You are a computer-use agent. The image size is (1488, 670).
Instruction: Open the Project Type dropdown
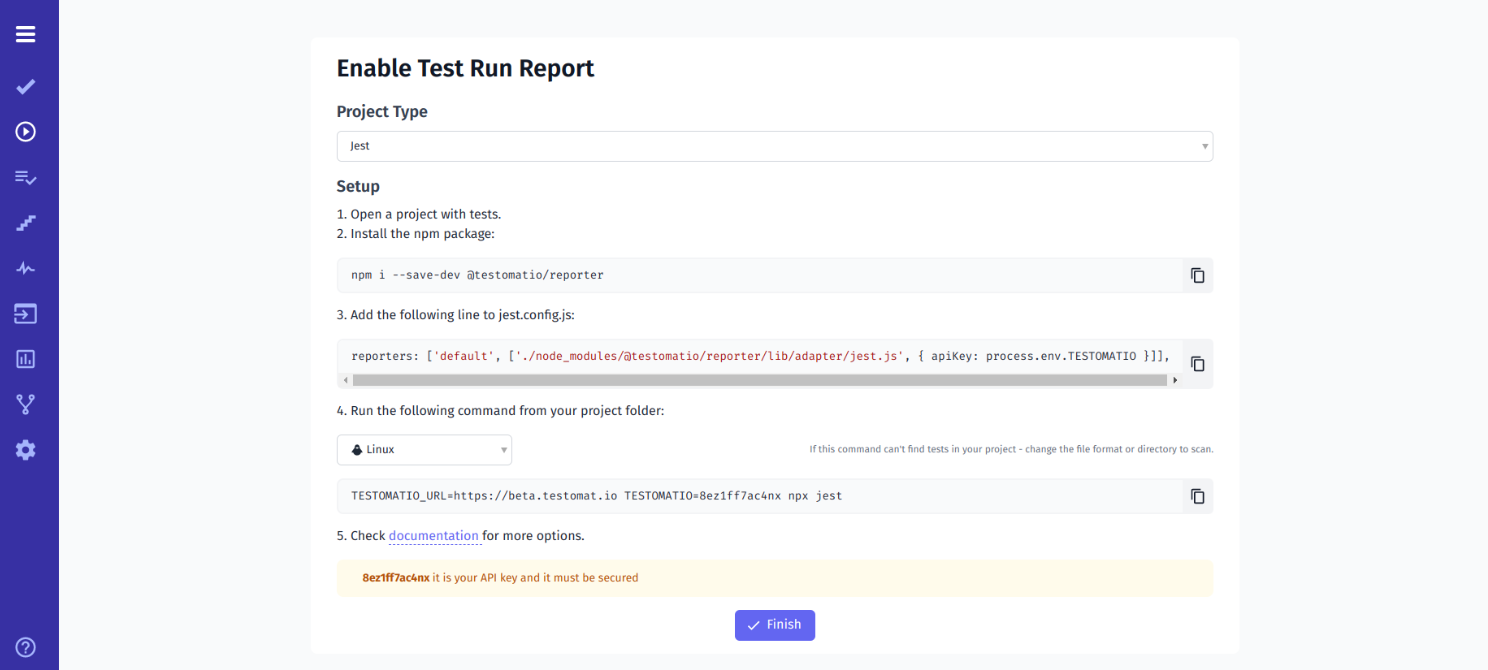775,146
